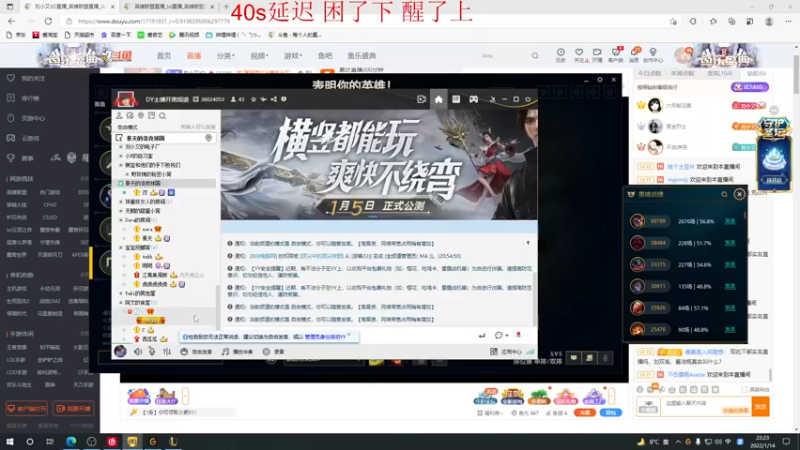Click the calendar icon above channel list
The width and height of the screenshot is (800, 450).
(152, 116)
